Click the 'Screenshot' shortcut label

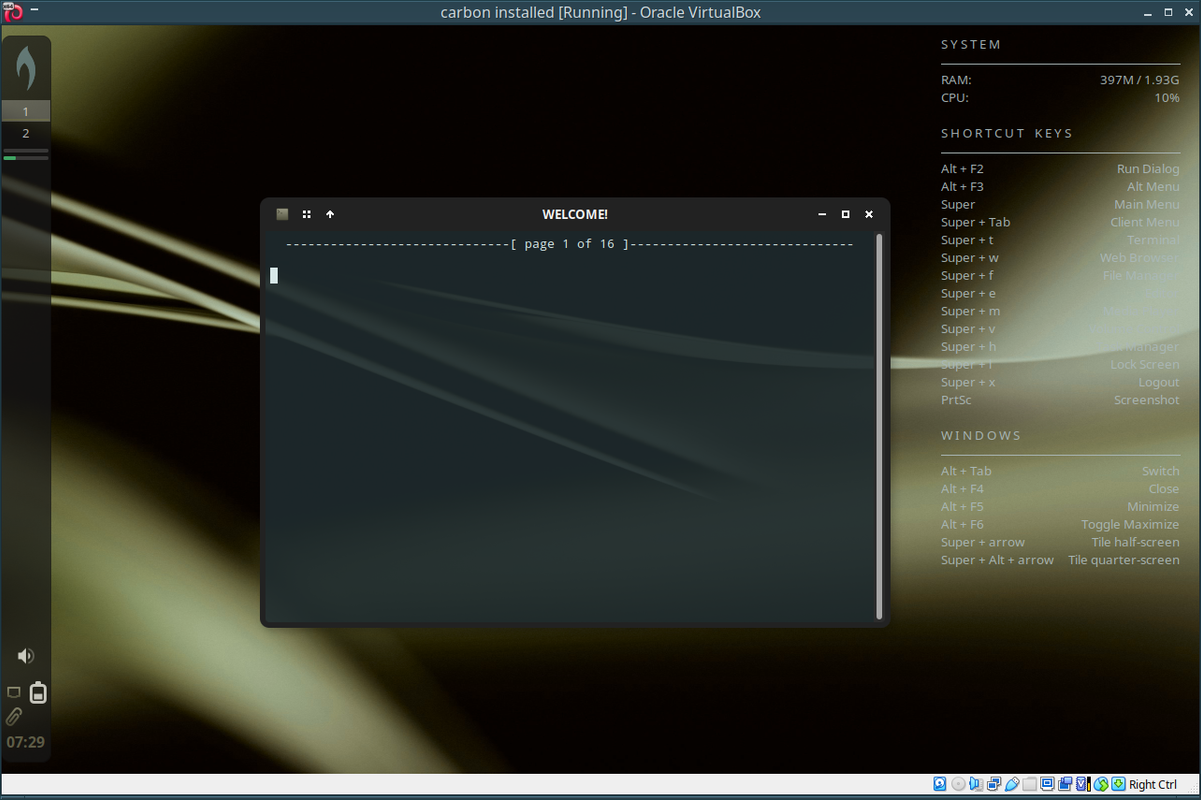pyautogui.click(x=1147, y=400)
